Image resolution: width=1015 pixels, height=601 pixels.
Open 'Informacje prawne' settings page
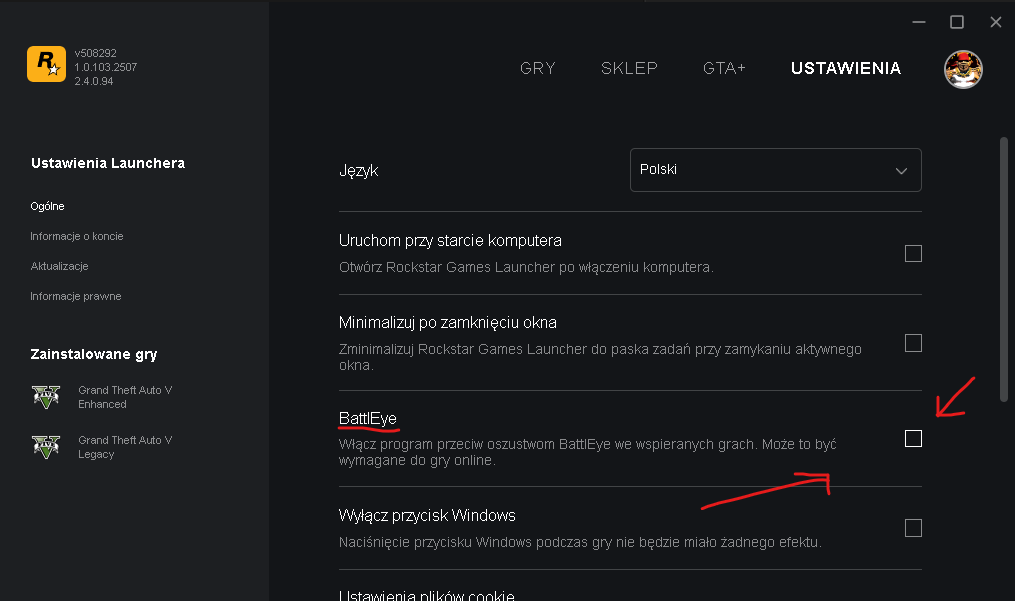[75, 296]
